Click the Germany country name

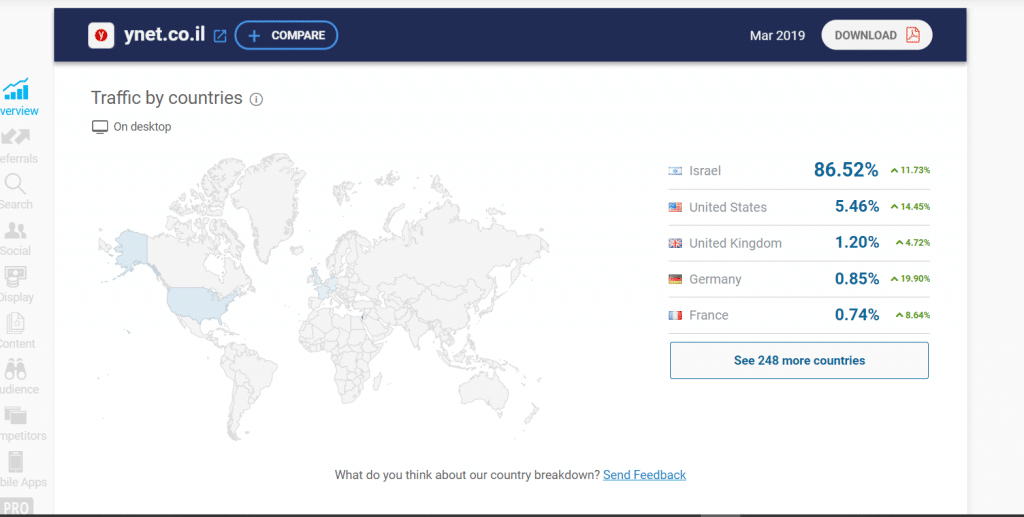point(715,279)
